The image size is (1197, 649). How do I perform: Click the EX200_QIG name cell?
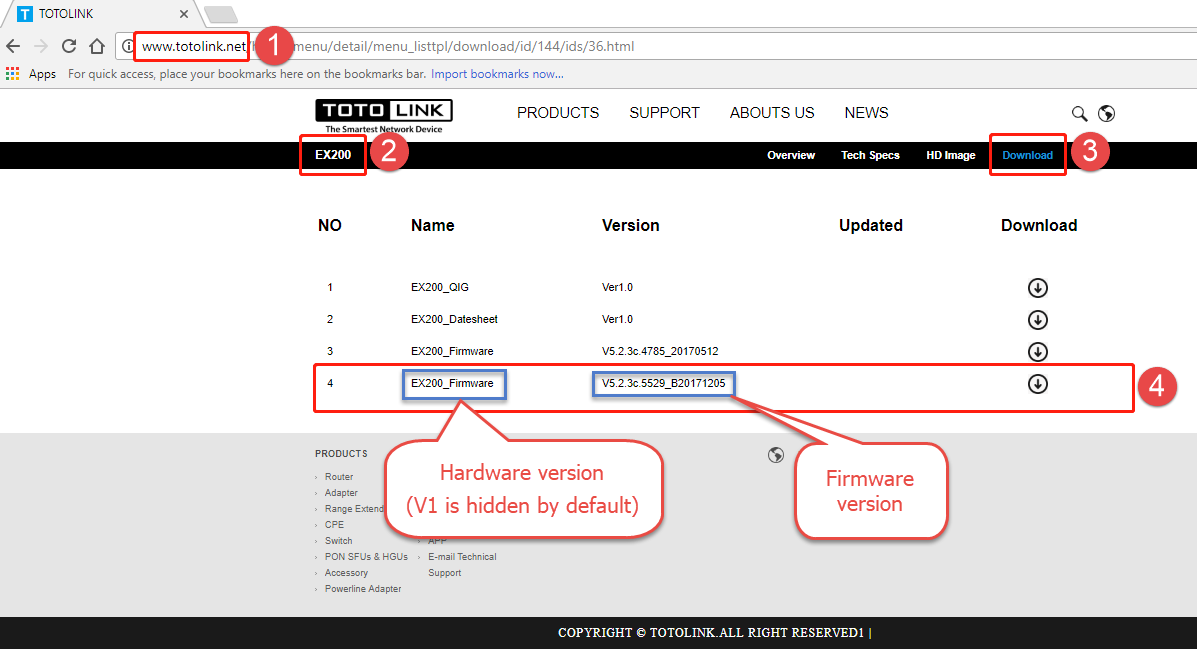click(440, 287)
